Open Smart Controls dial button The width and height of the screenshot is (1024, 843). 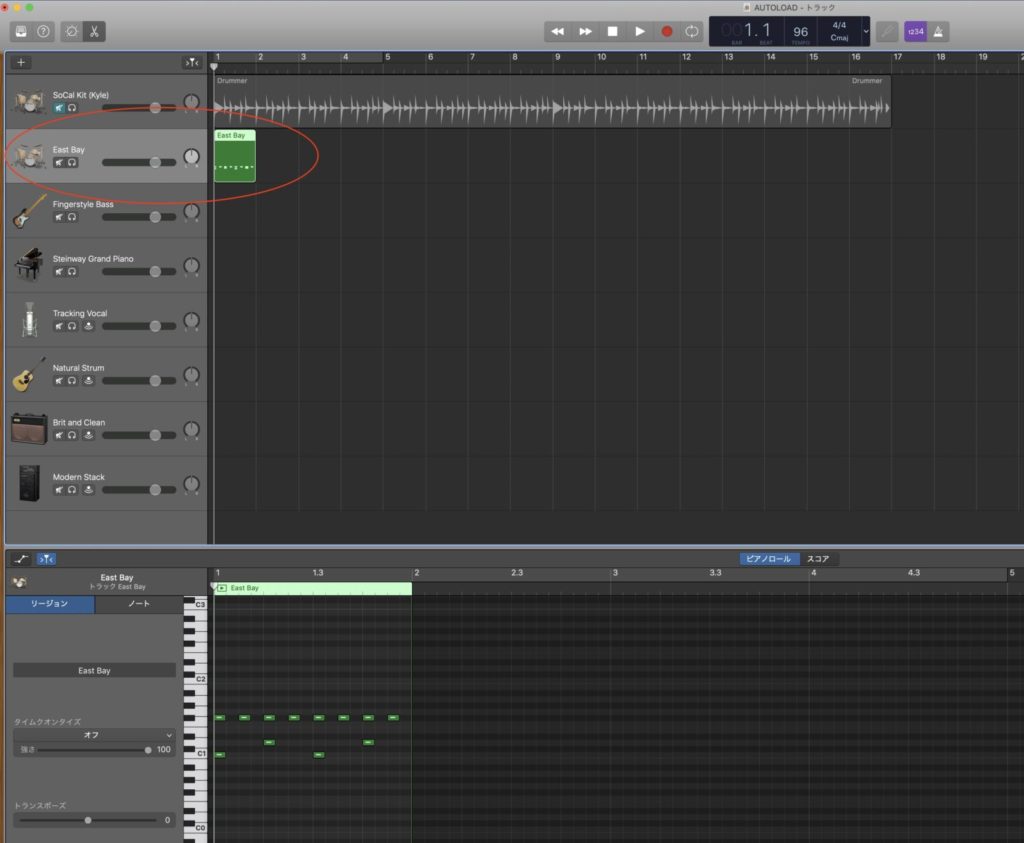tap(73, 32)
